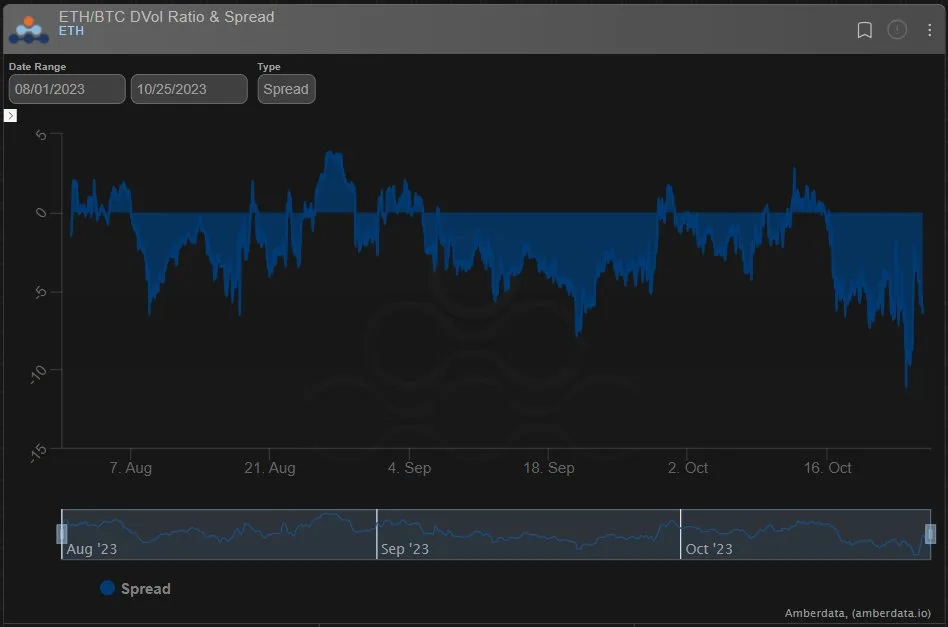Click the Date Range label

(37, 67)
